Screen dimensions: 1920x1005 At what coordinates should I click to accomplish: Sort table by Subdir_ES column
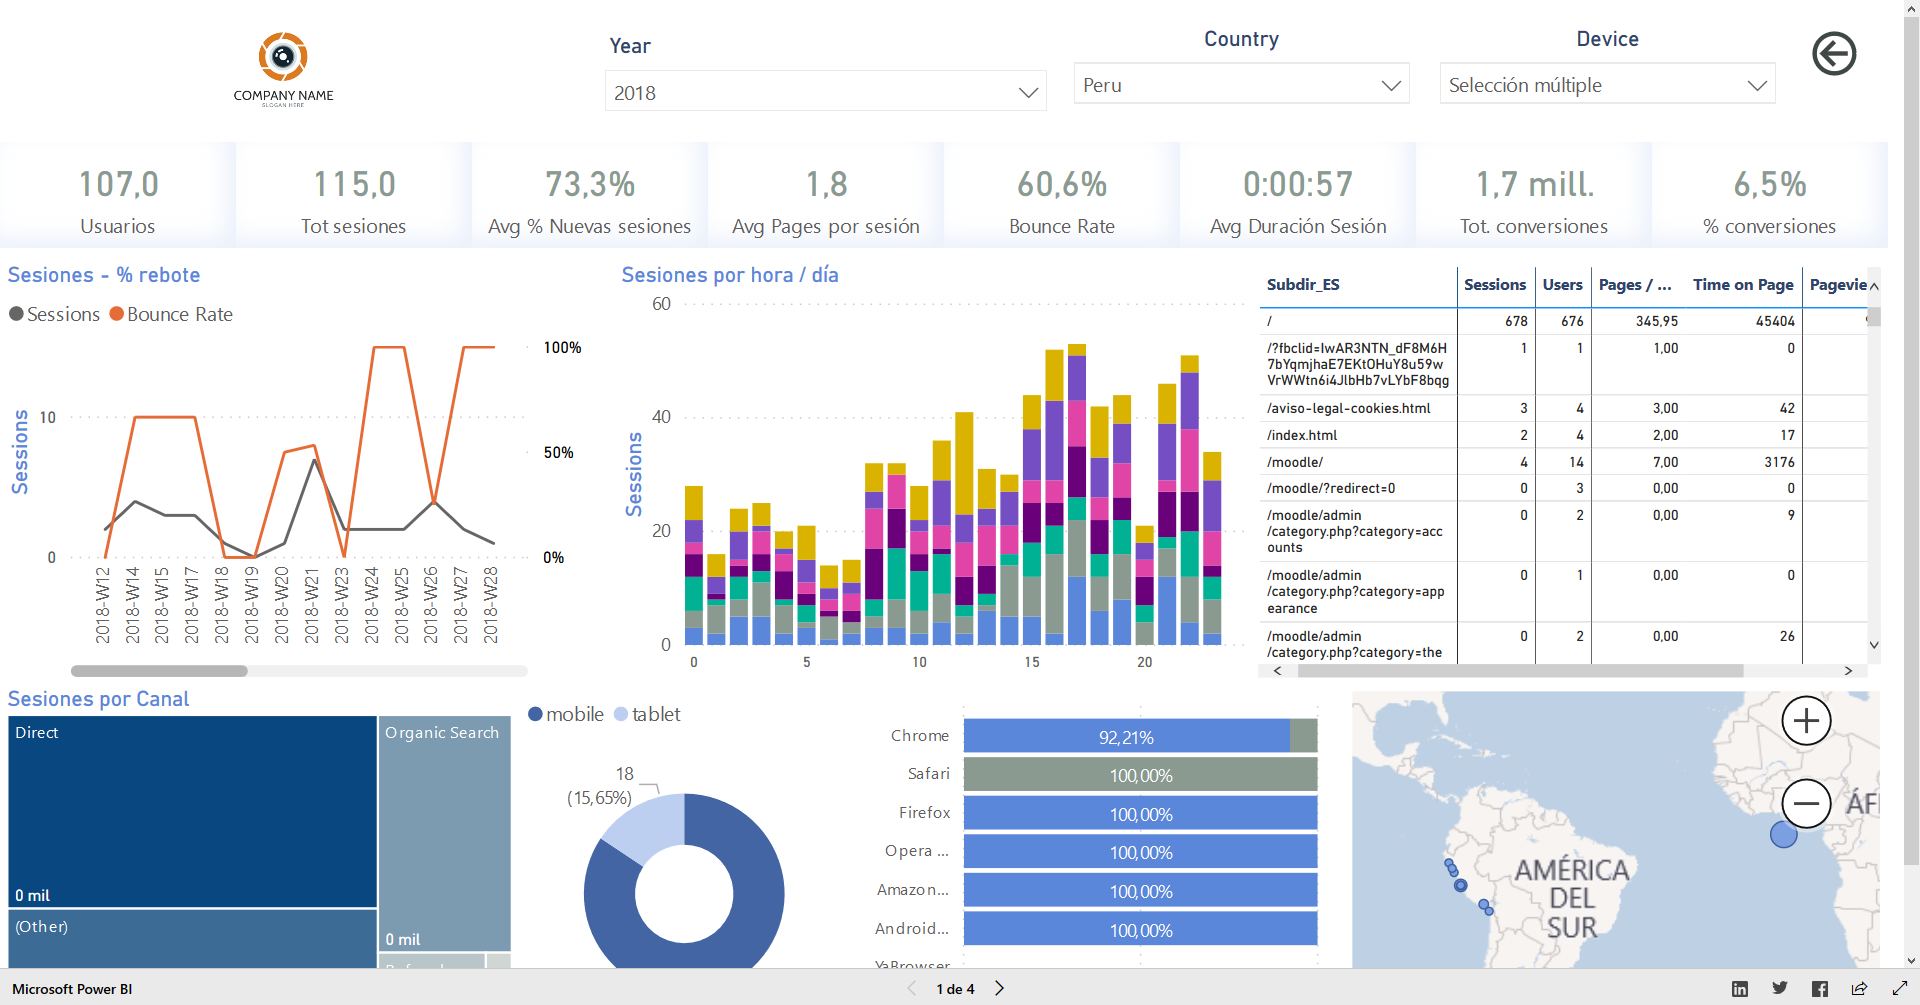pos(1303,285)
